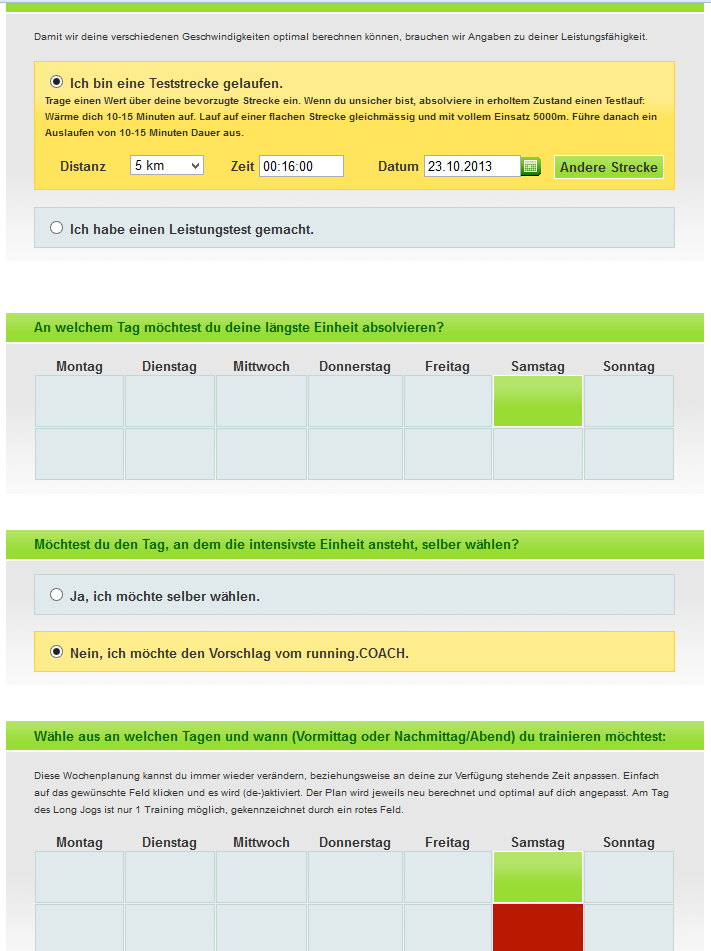Click the red Samstag Long Jog cell

[x=538, y=928]
